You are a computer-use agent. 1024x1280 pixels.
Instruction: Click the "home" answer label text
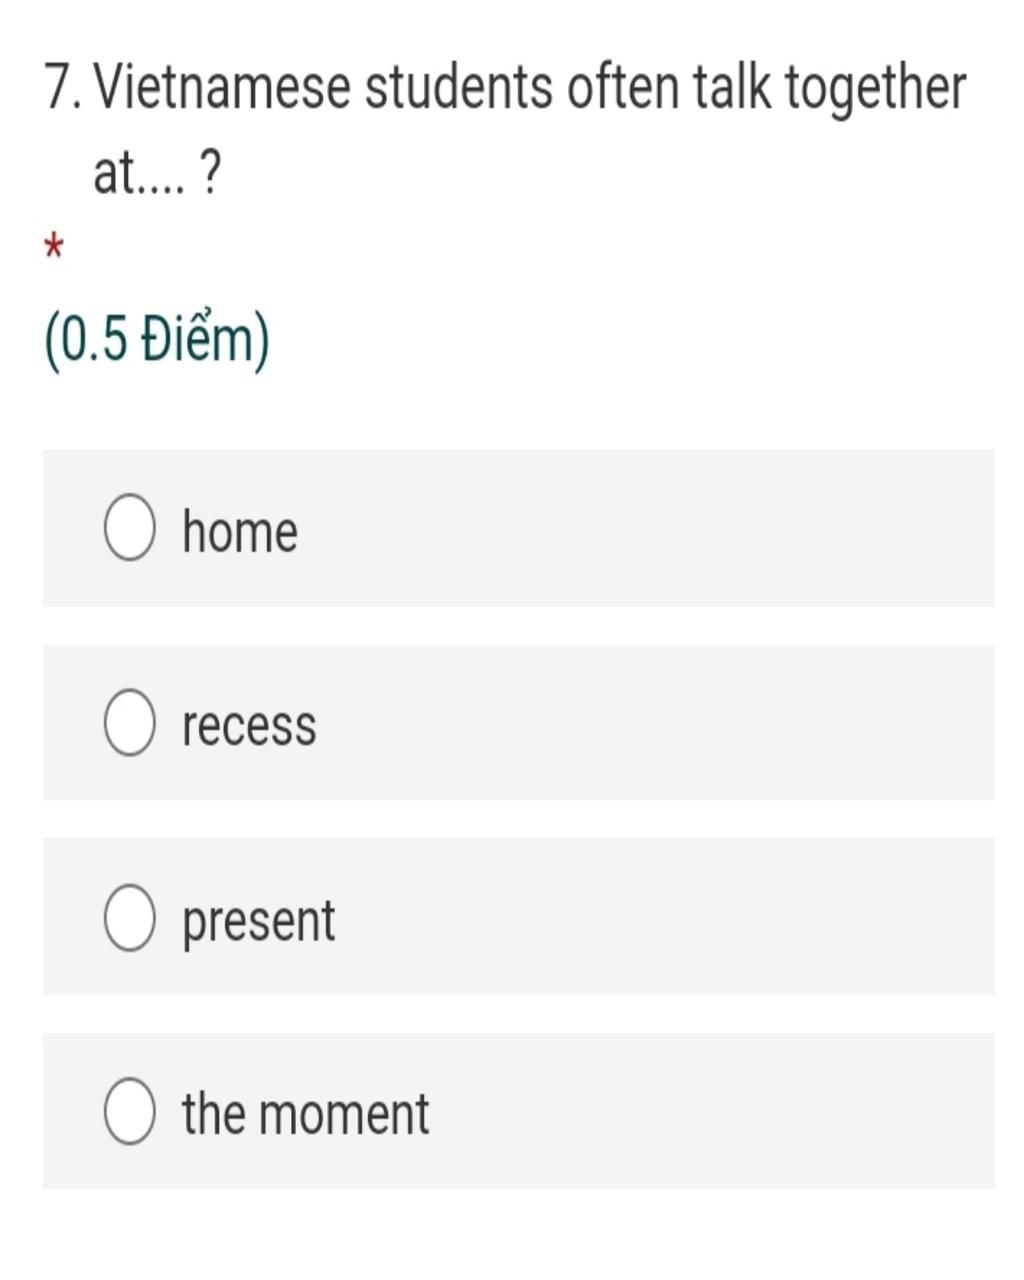[240, 530]
